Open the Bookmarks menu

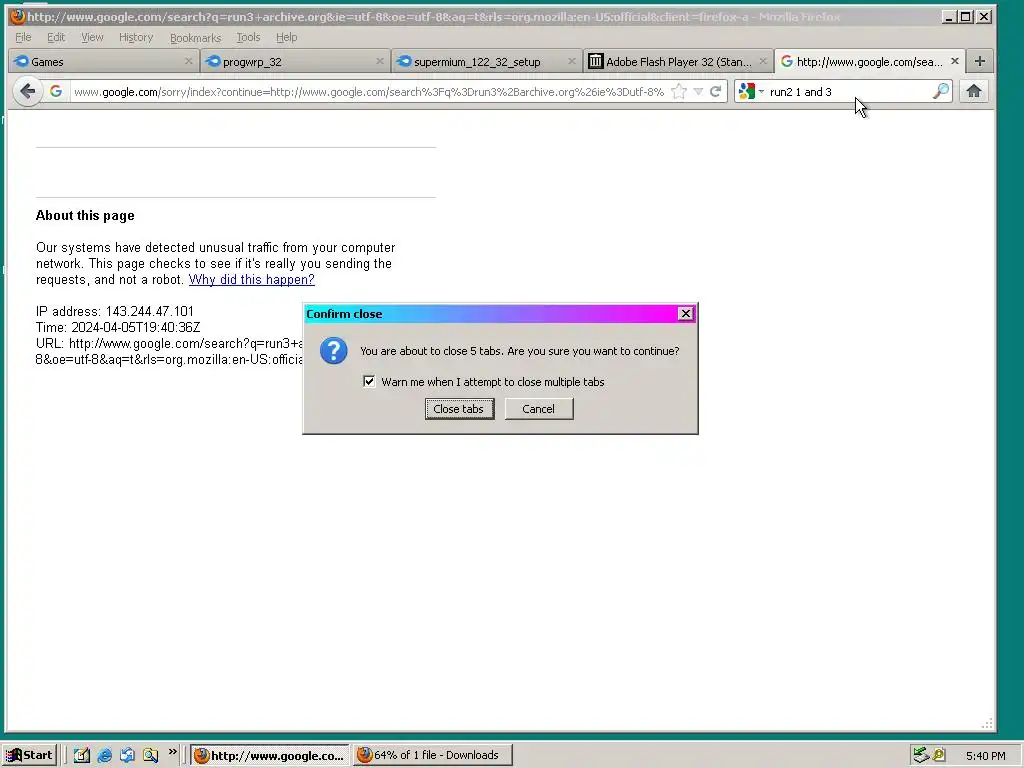coord(195,37)
